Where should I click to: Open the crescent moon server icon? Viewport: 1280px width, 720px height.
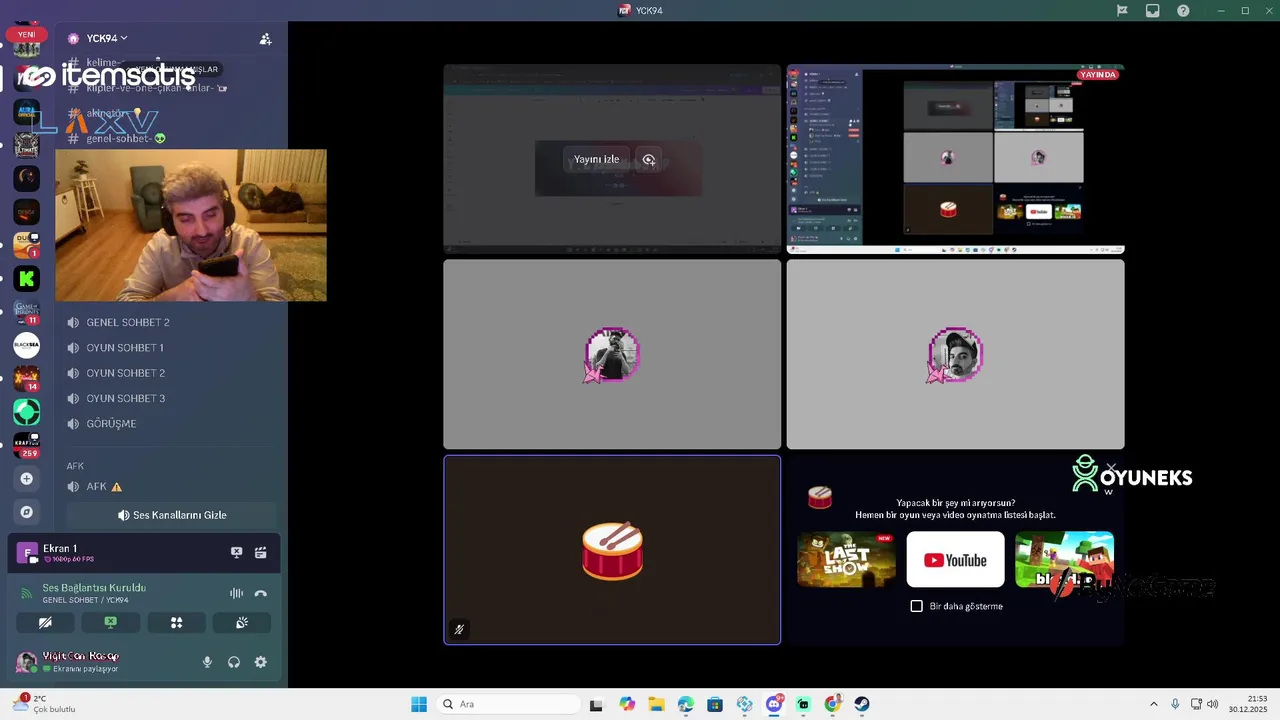click(27, 178)
